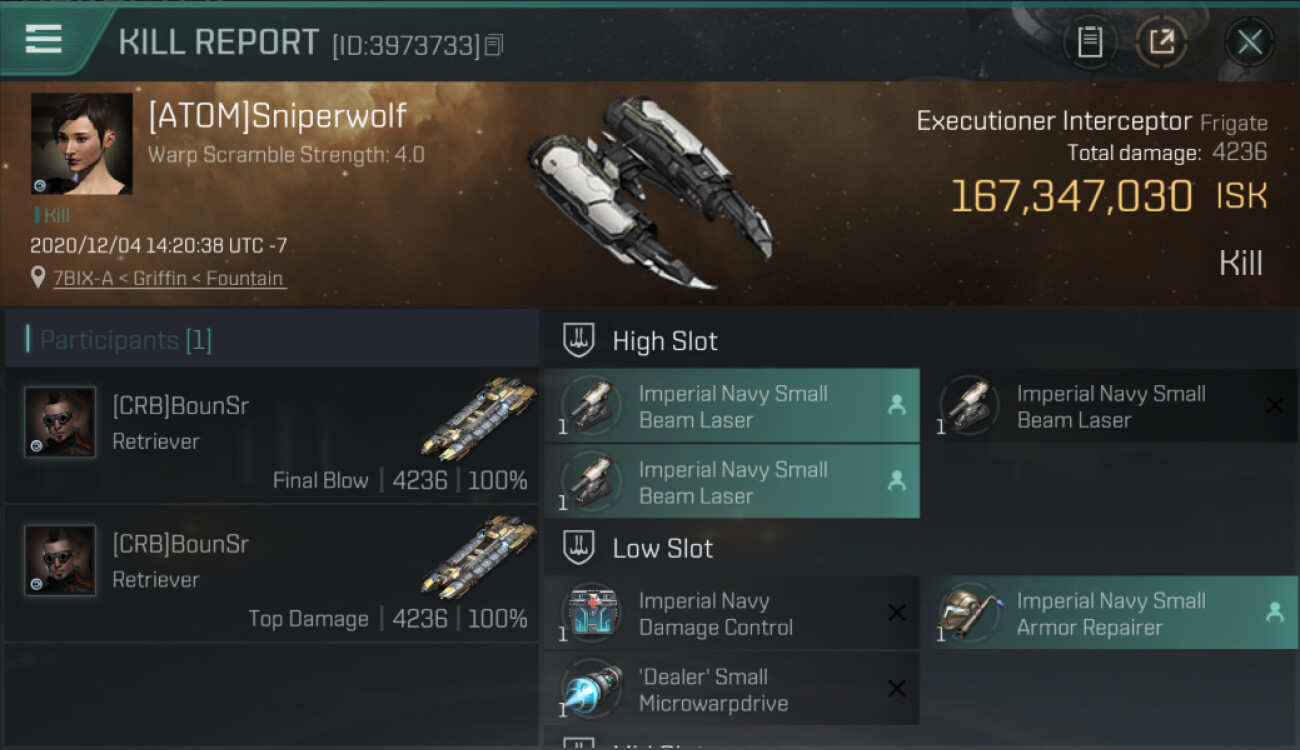The image size is (1300, 750).
Task: Close the kill report window
Action: 1249,42
